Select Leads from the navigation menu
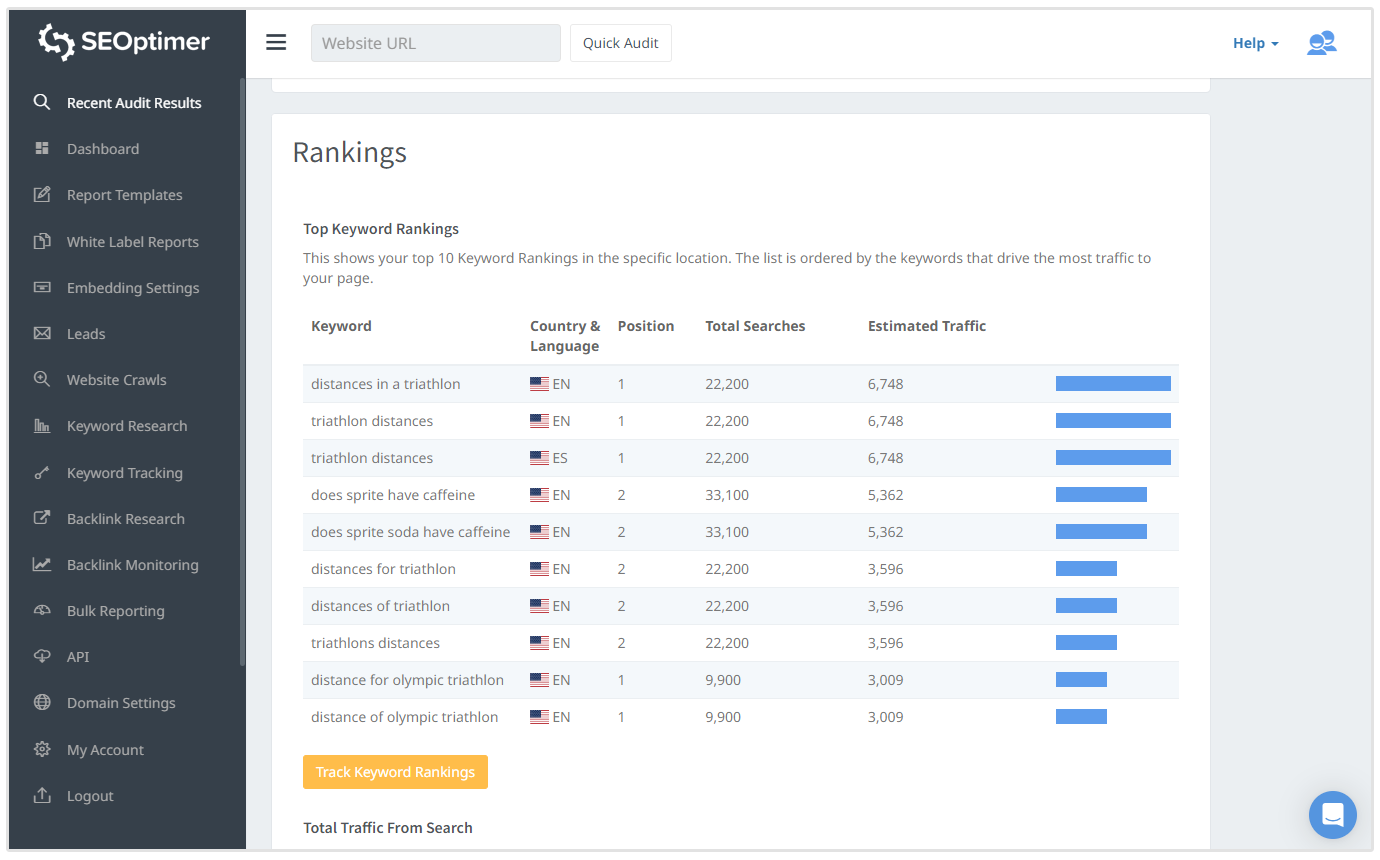 tap(88, 333)
